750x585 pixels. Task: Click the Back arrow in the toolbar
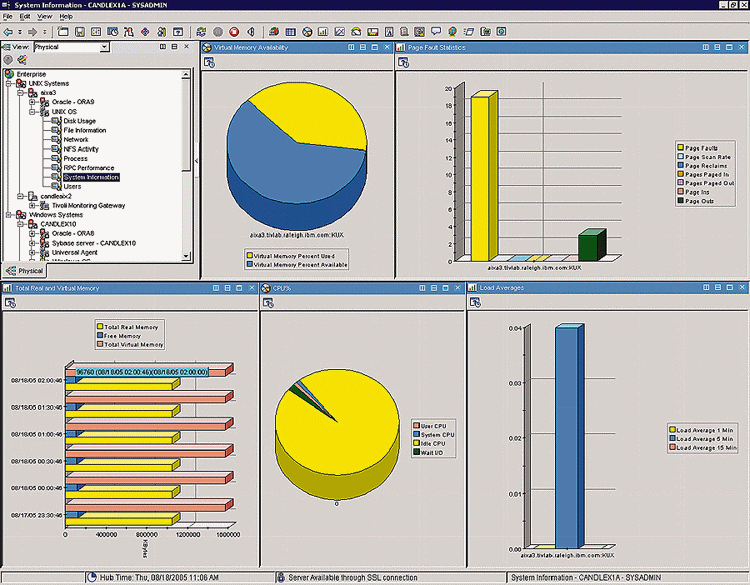[x=8, y=32]
